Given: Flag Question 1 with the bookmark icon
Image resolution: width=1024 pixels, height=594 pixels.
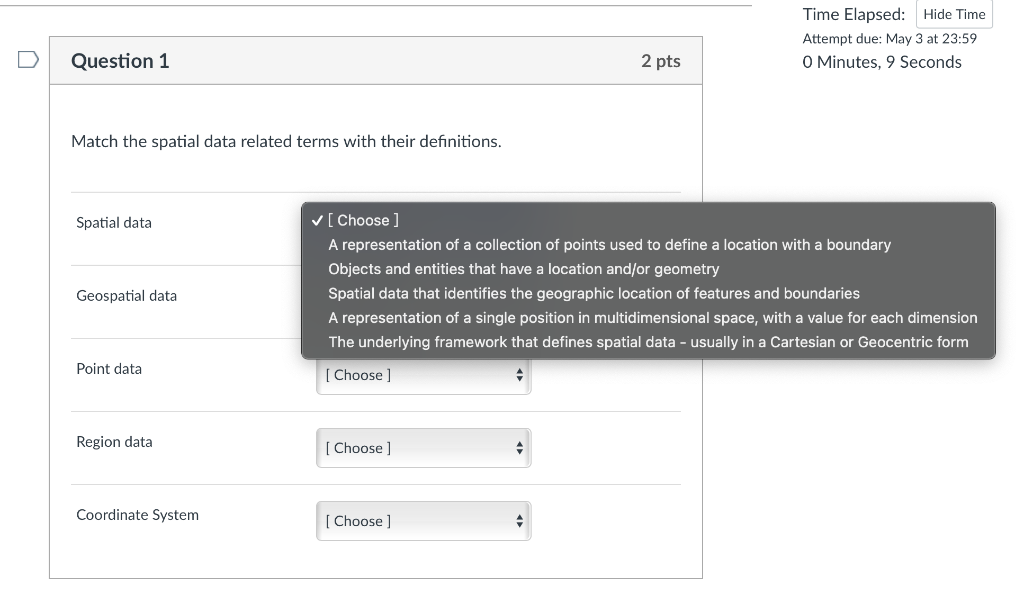Looking at the screenshot, I should pos(28,60).
